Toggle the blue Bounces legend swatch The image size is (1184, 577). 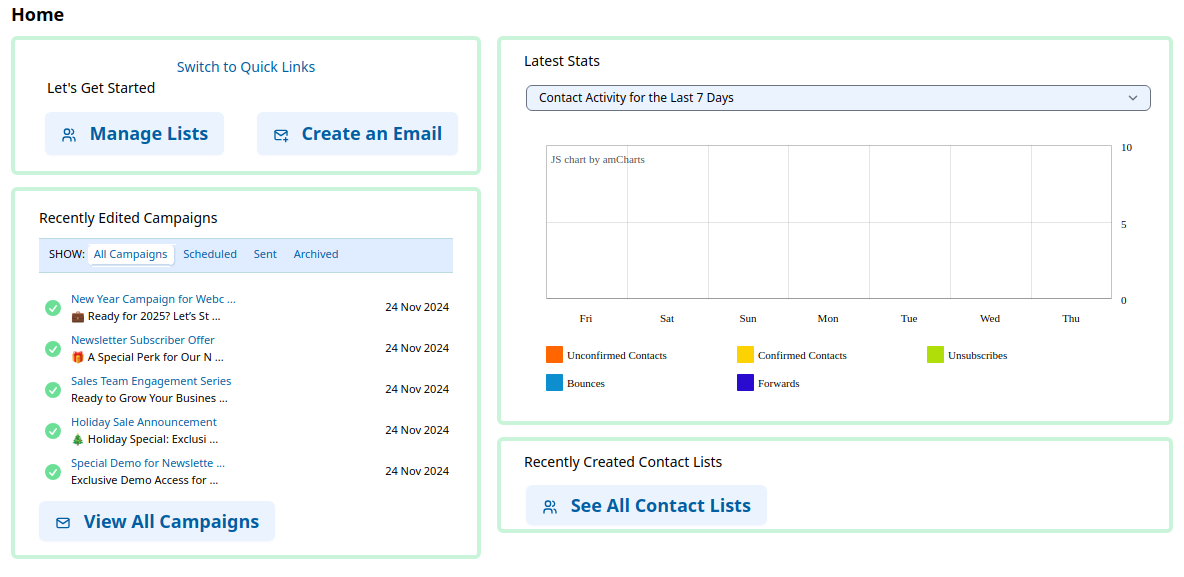click(554, 383)
